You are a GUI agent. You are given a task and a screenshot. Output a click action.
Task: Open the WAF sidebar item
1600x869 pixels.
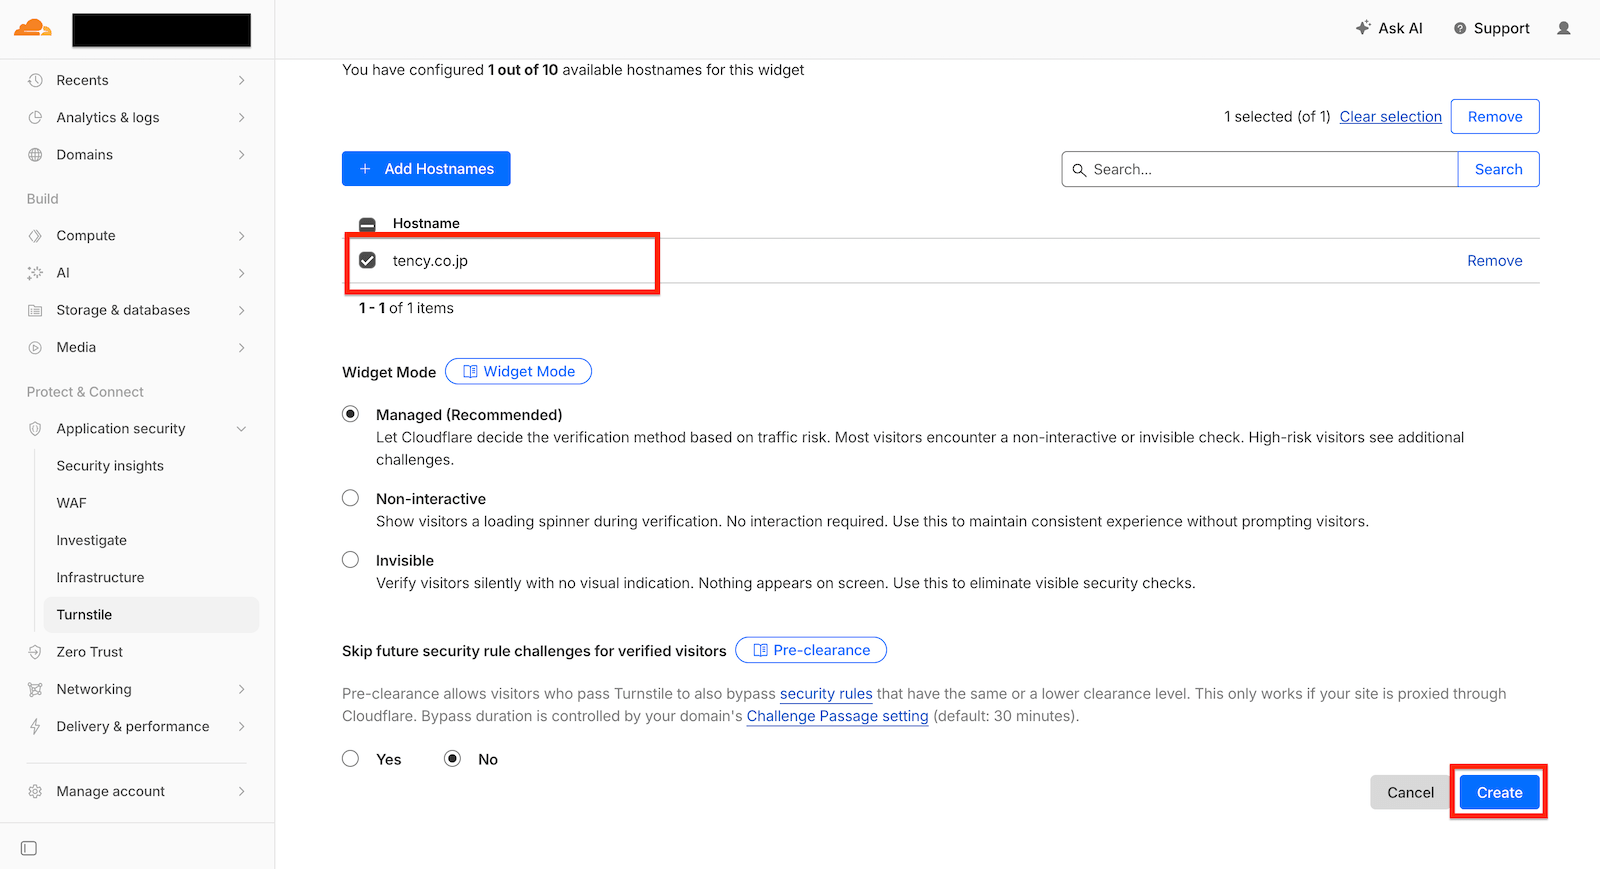coord(72,503)
